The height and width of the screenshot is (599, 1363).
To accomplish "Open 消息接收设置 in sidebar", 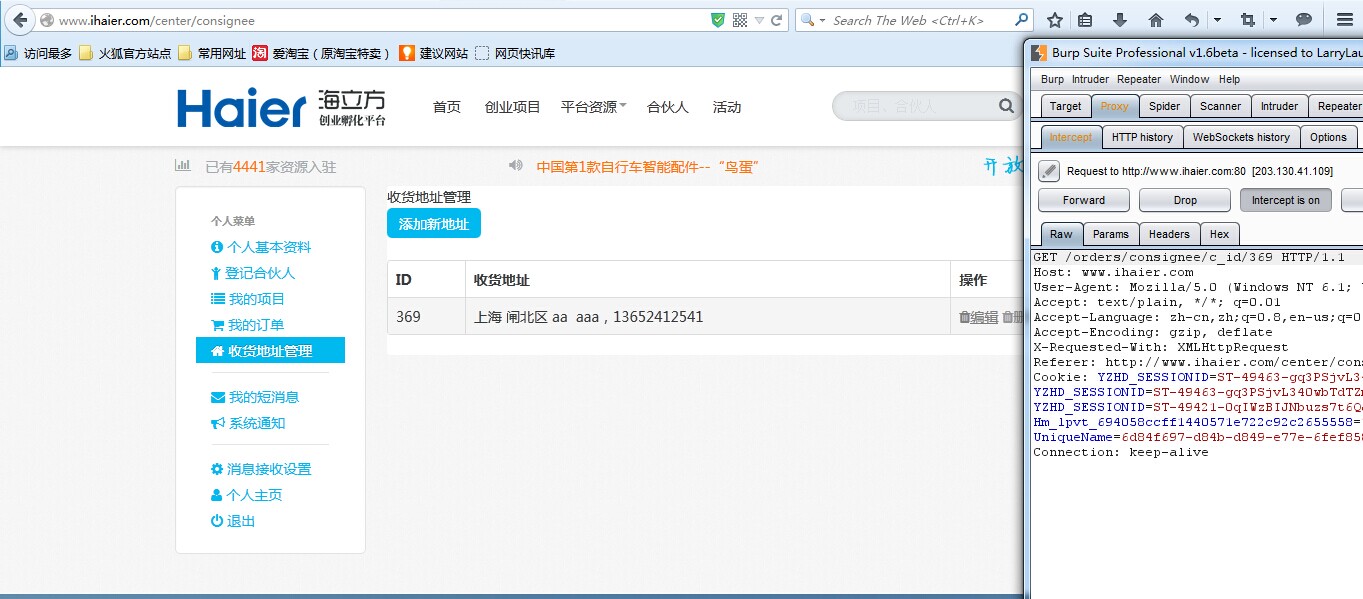I will [261, 469].
